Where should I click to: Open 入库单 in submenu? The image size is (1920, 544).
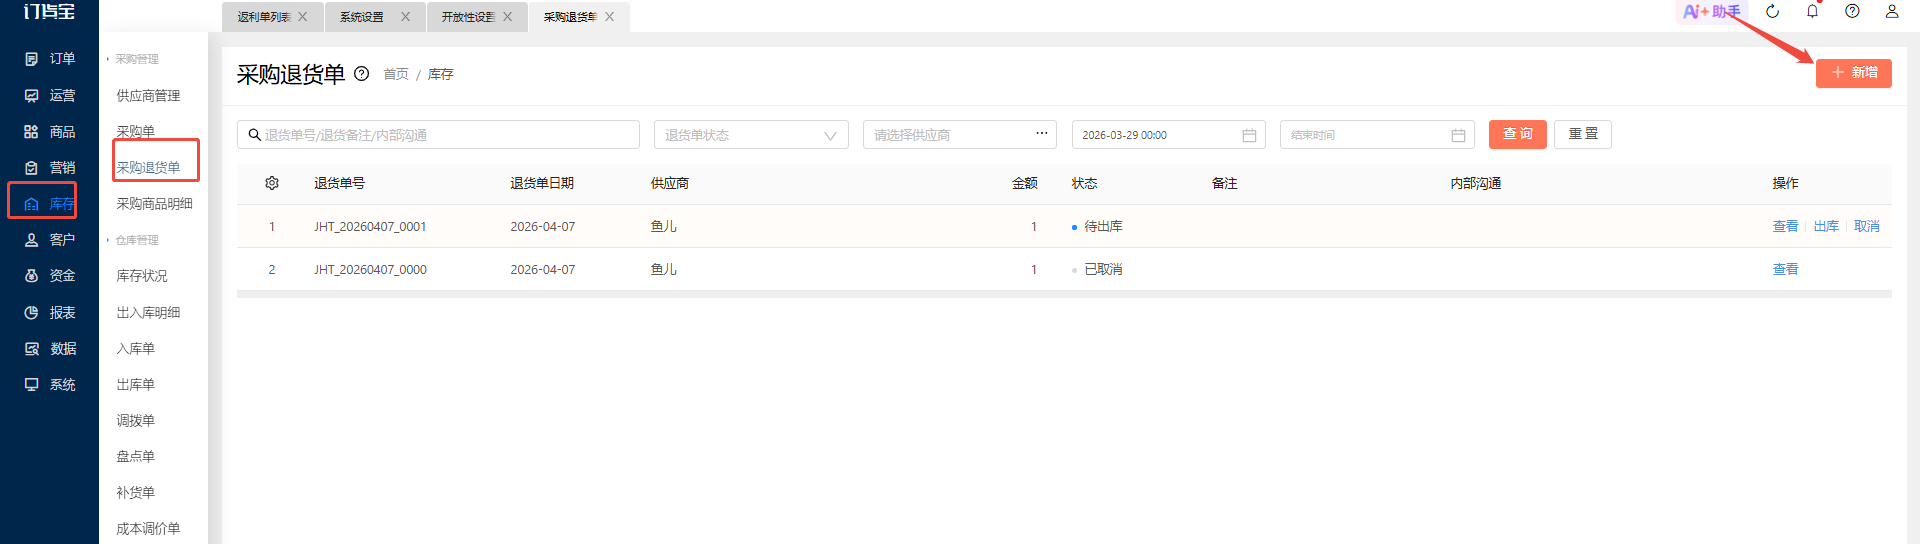(135, 349)
